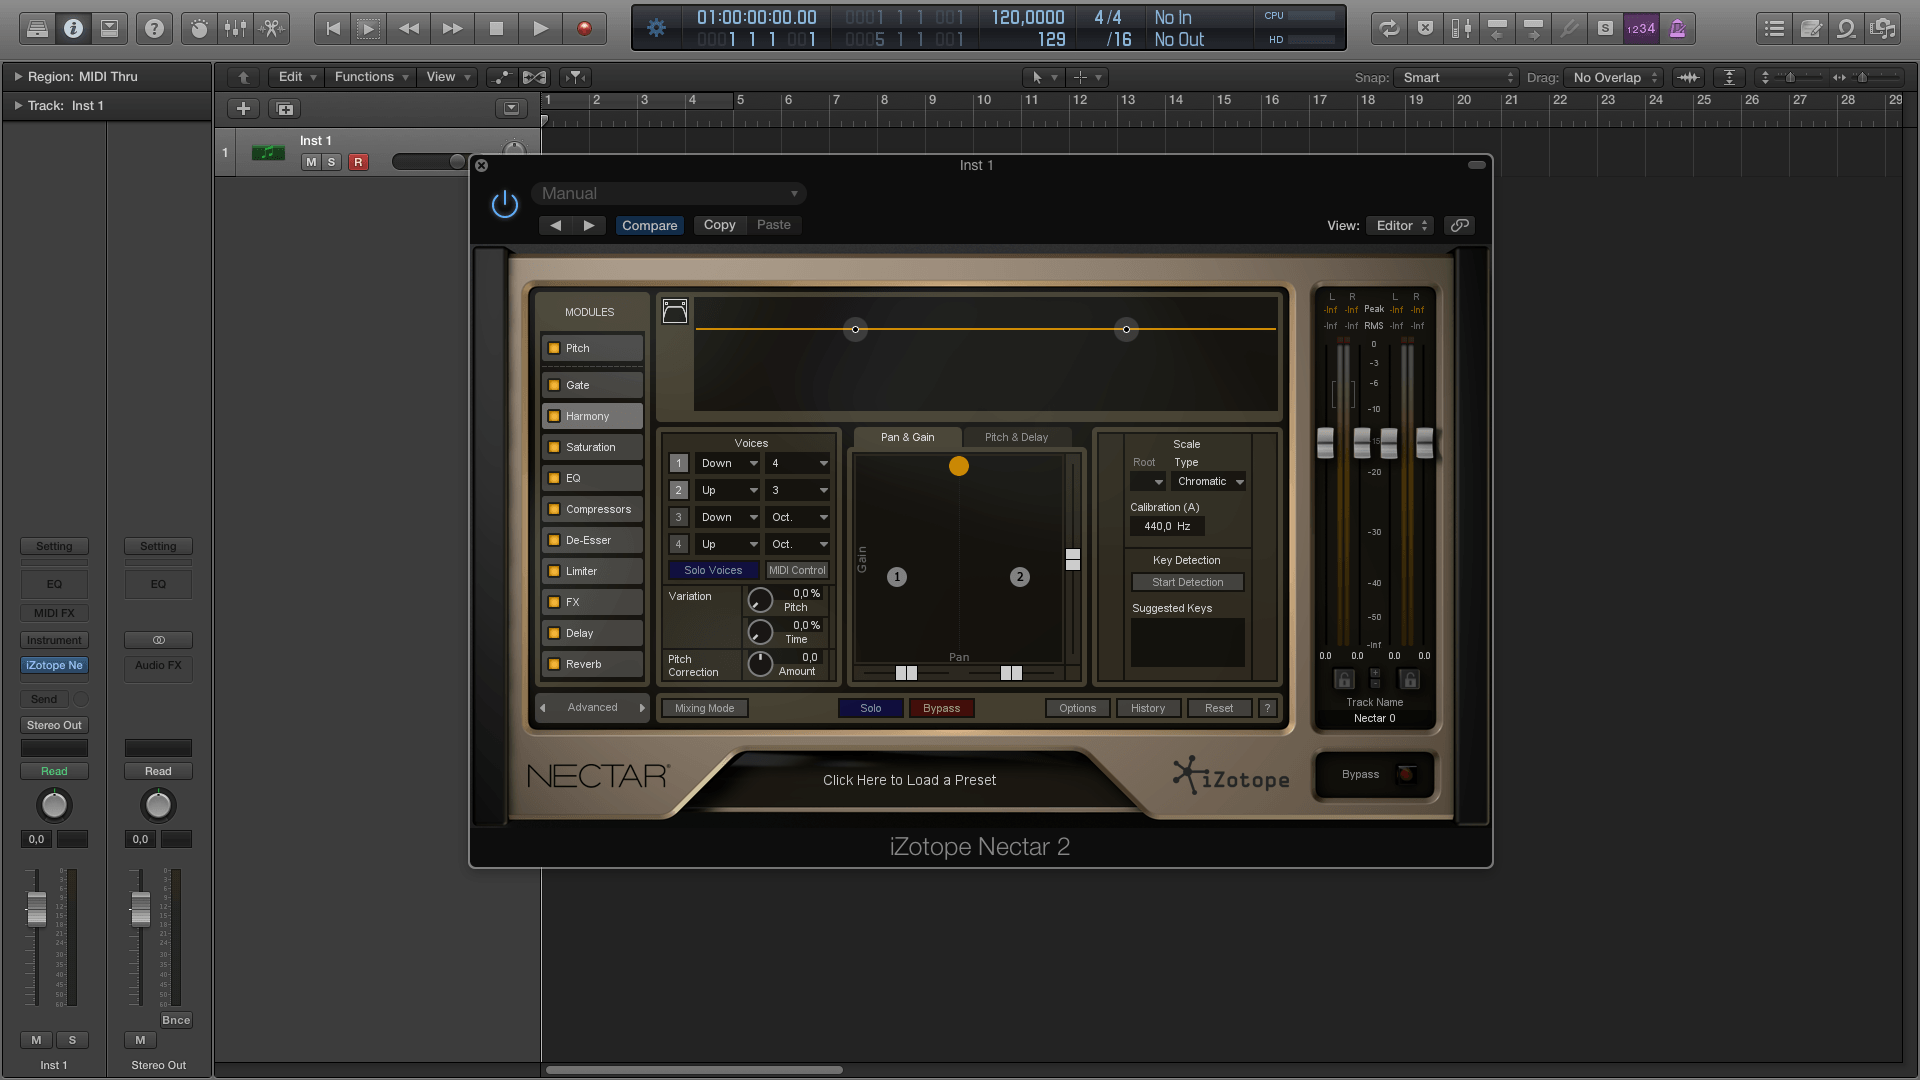Open the Smart Controls dial icon

[x=199, y=29]
